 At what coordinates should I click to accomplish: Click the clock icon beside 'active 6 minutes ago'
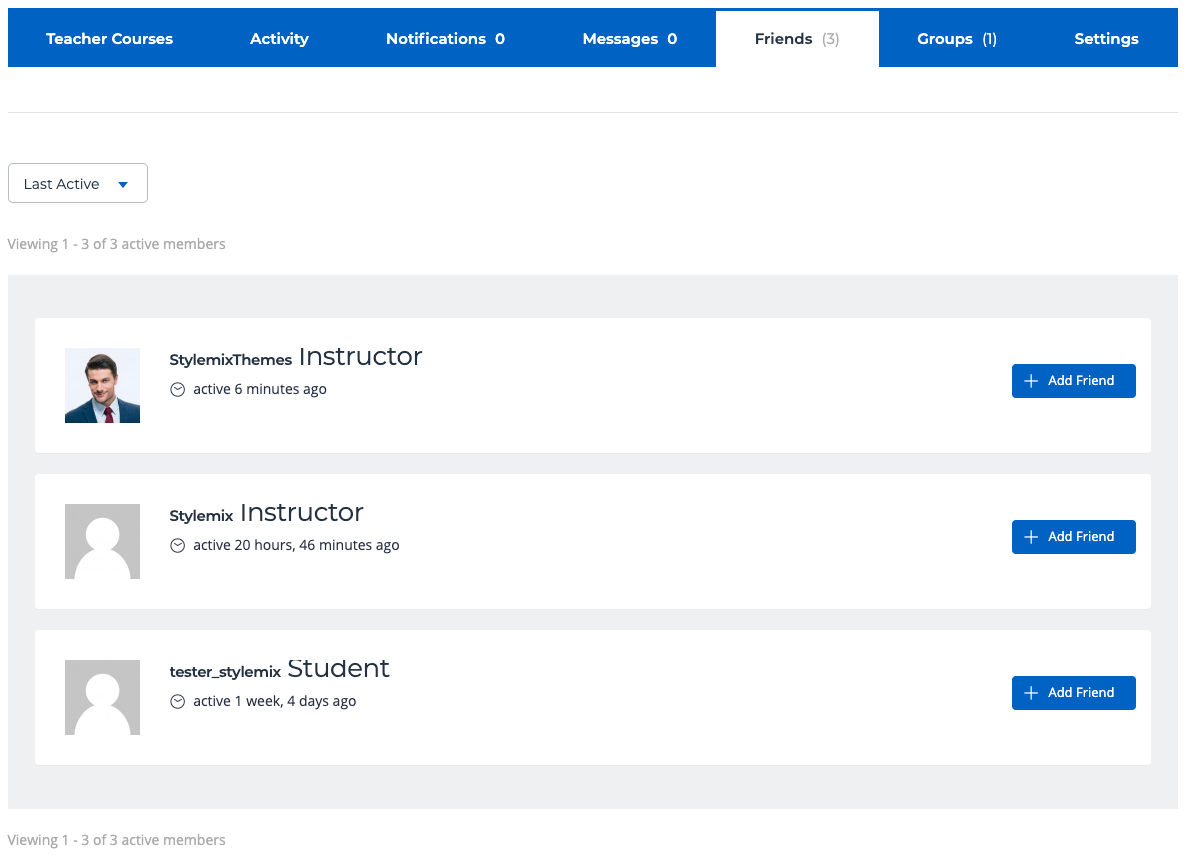point(178,390)
